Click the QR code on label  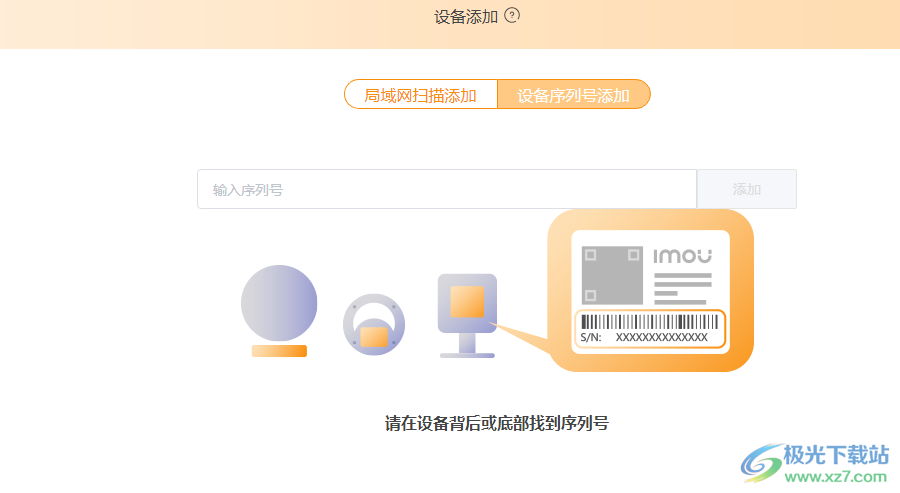click(612, 275)
